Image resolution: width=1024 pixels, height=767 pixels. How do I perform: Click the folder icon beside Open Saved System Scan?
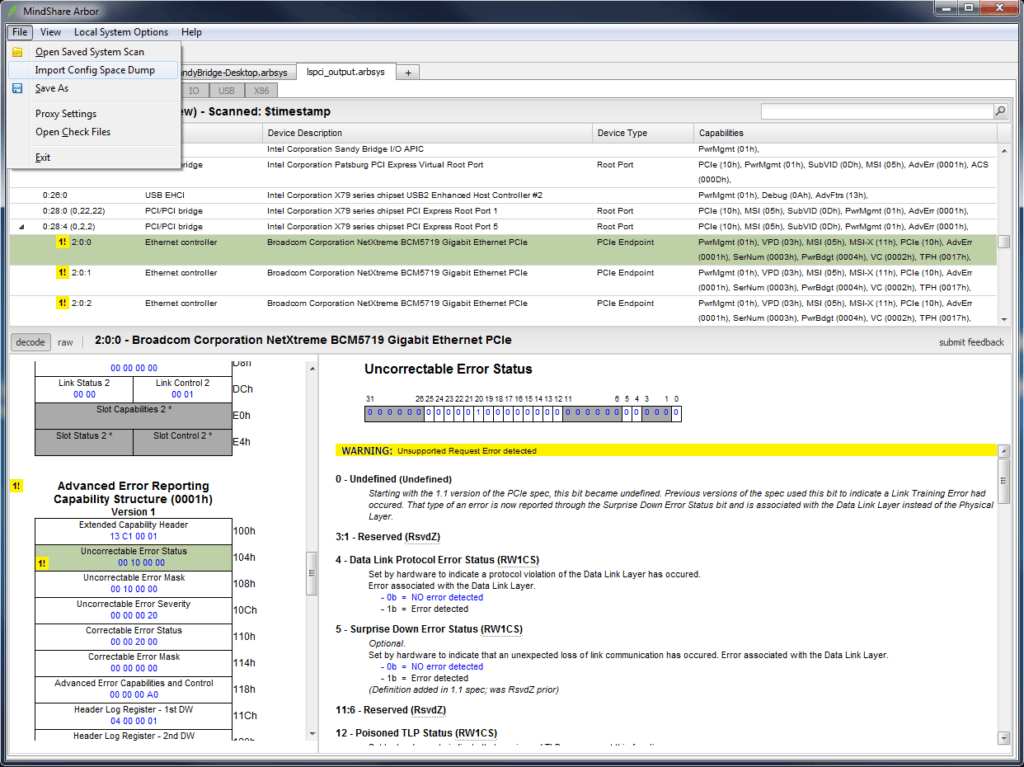17,52
